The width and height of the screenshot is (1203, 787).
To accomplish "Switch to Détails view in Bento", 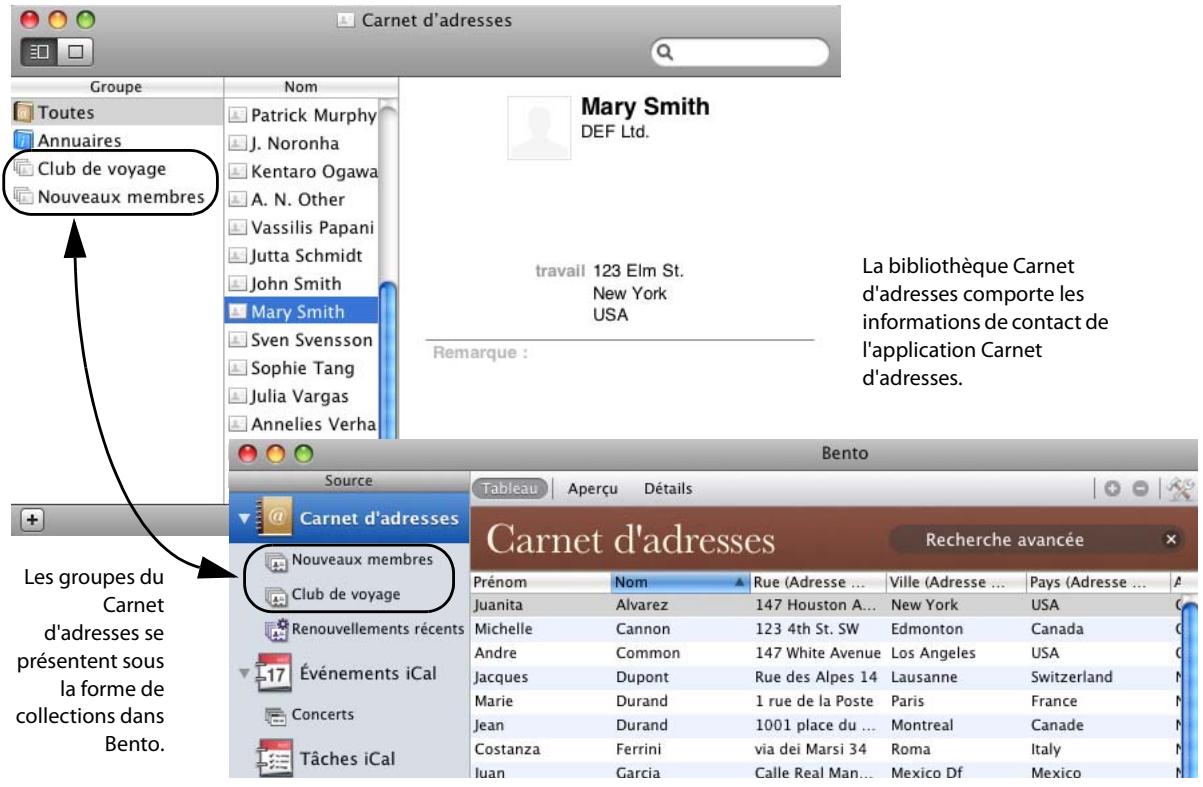I will click(669, 488).
